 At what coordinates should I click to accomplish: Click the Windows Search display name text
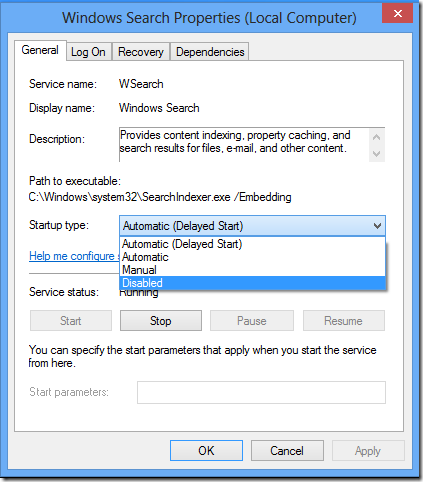tap(159, 108)
